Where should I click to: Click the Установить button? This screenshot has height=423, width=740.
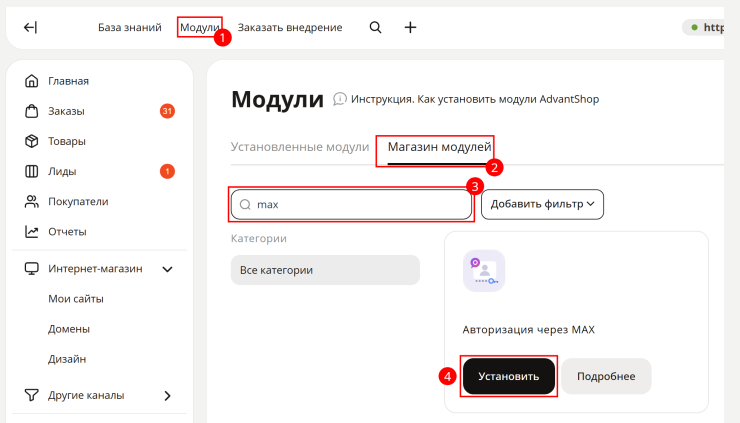pyautogui.click(x=509, y=376)
